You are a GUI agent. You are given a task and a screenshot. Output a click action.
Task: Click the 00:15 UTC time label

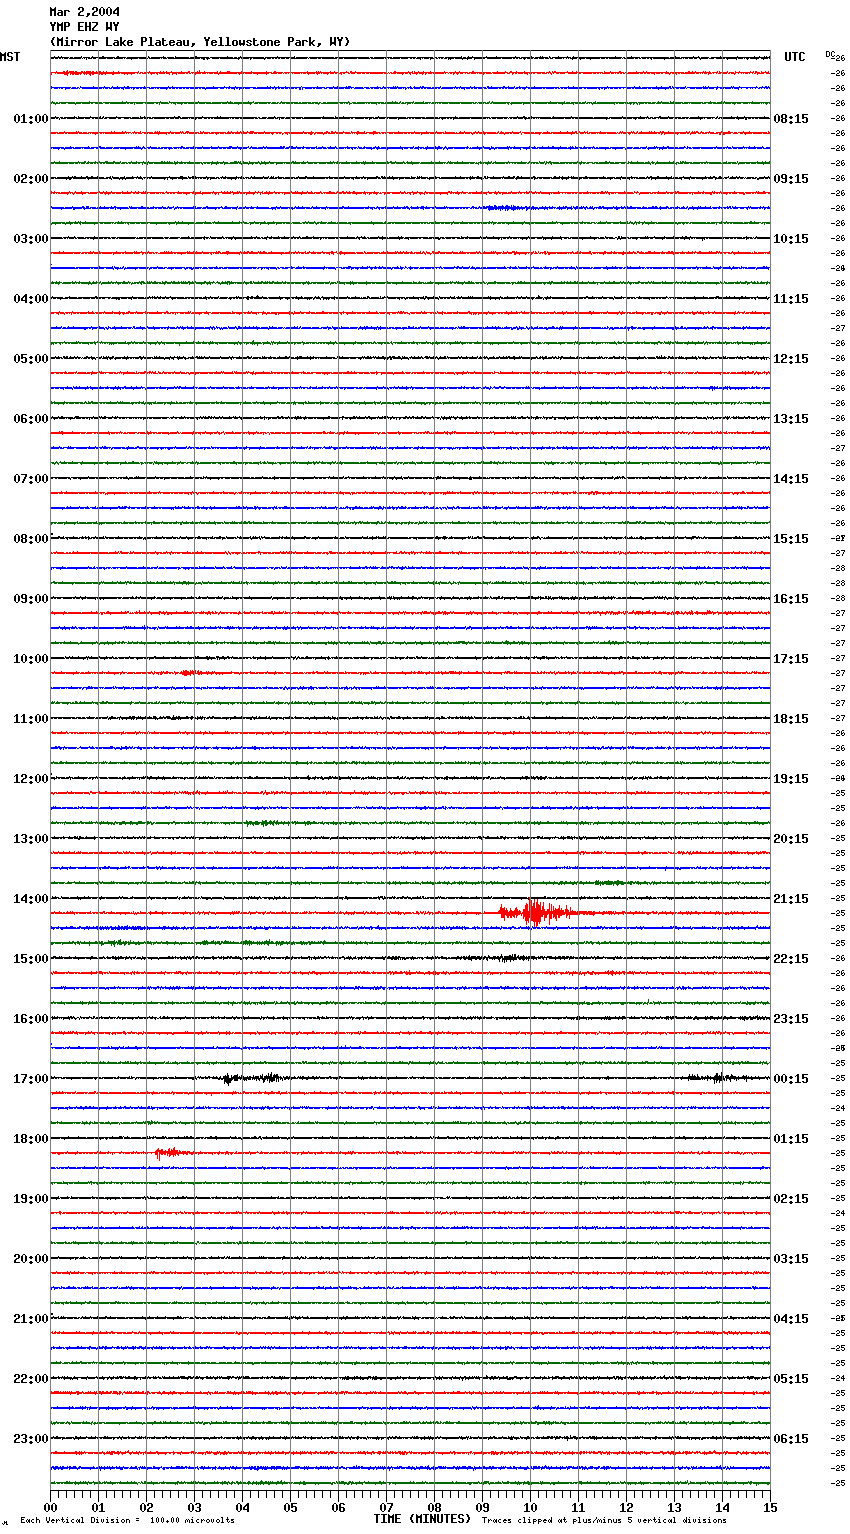[x=791, y=1079]
